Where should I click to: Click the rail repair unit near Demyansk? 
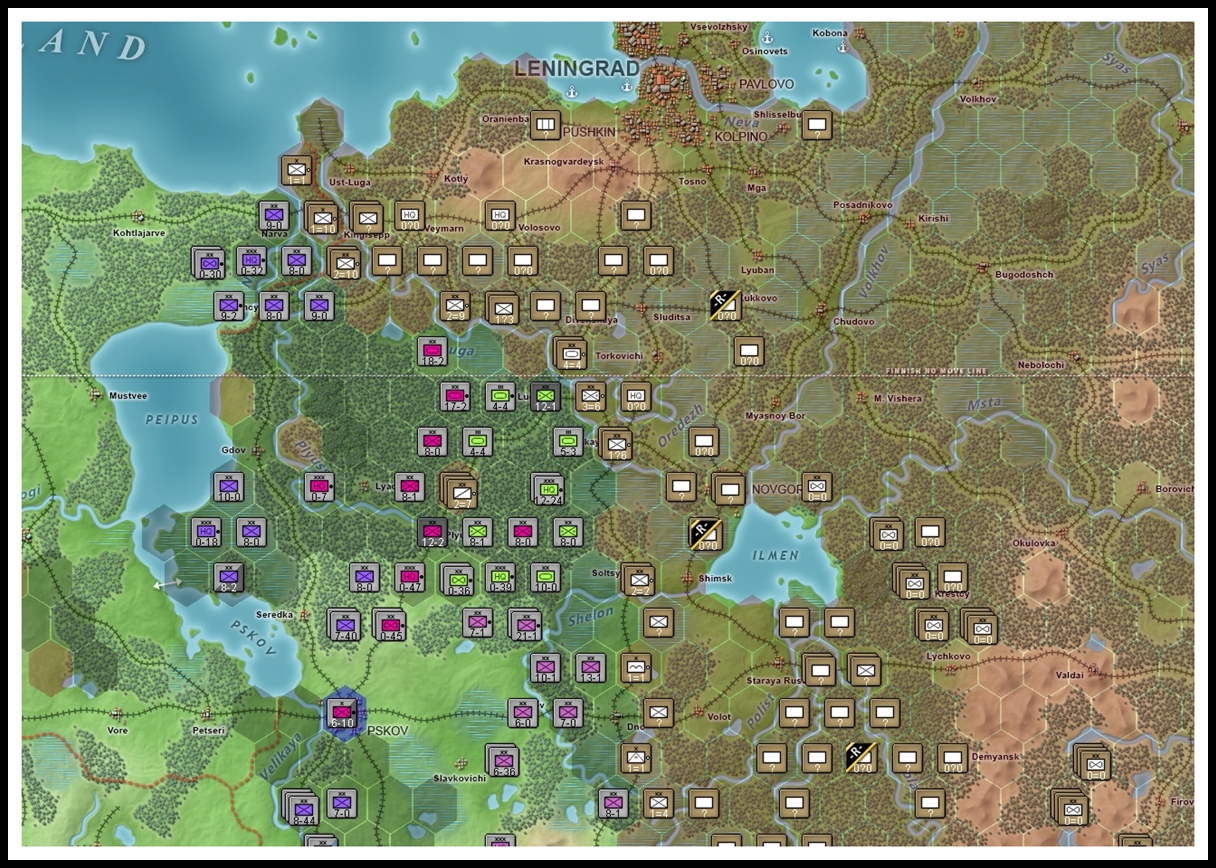coord(859,758)
